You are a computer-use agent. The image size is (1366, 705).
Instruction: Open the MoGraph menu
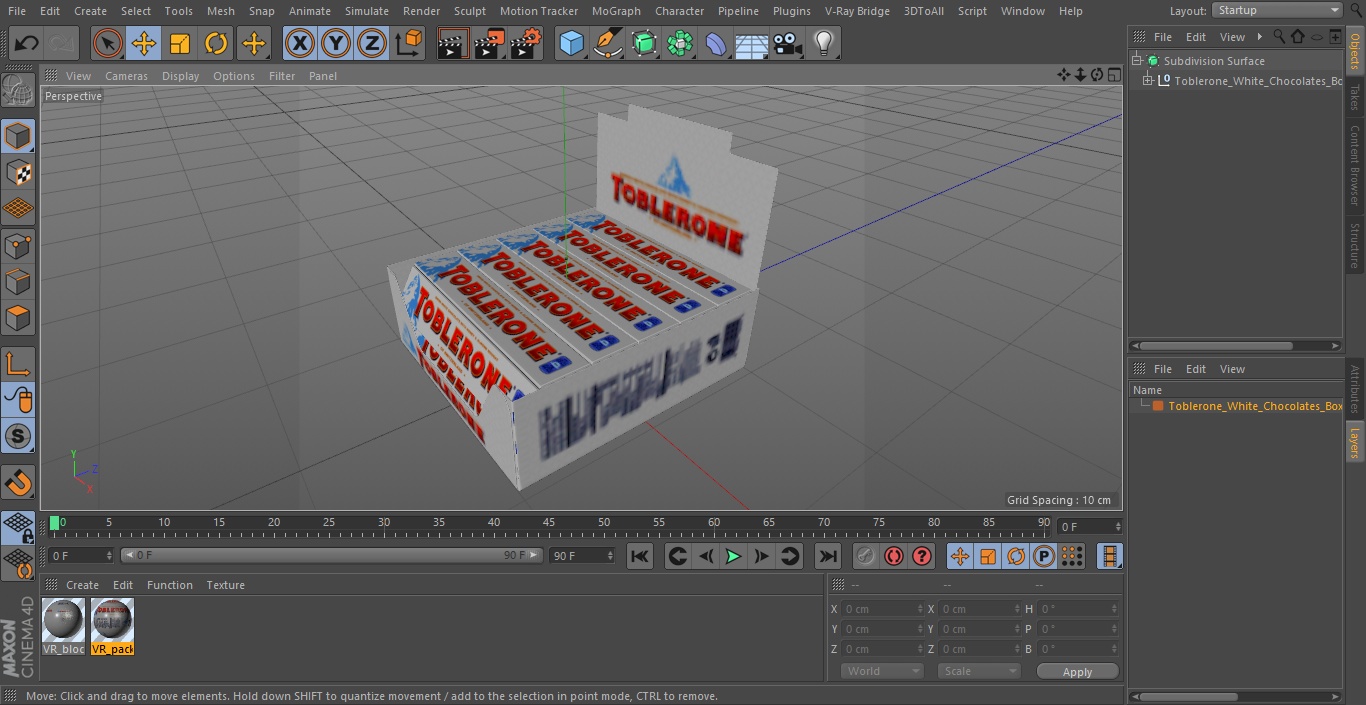click(616, 11)
